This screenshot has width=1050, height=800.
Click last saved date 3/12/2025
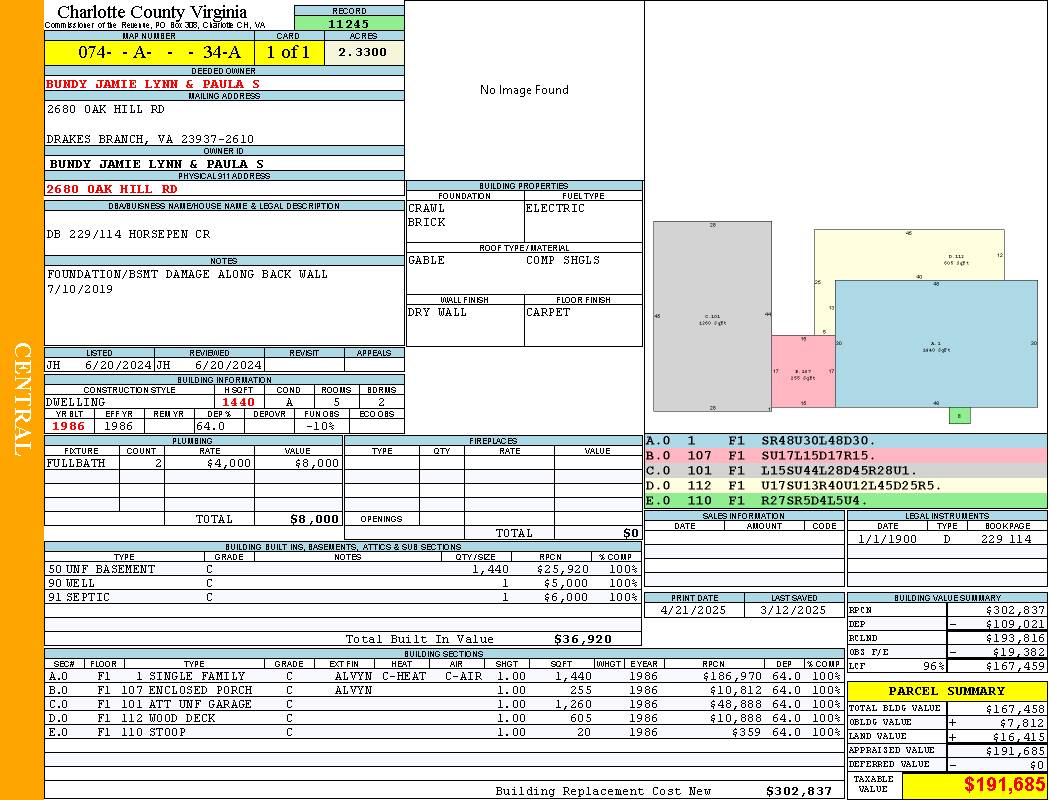794,611
